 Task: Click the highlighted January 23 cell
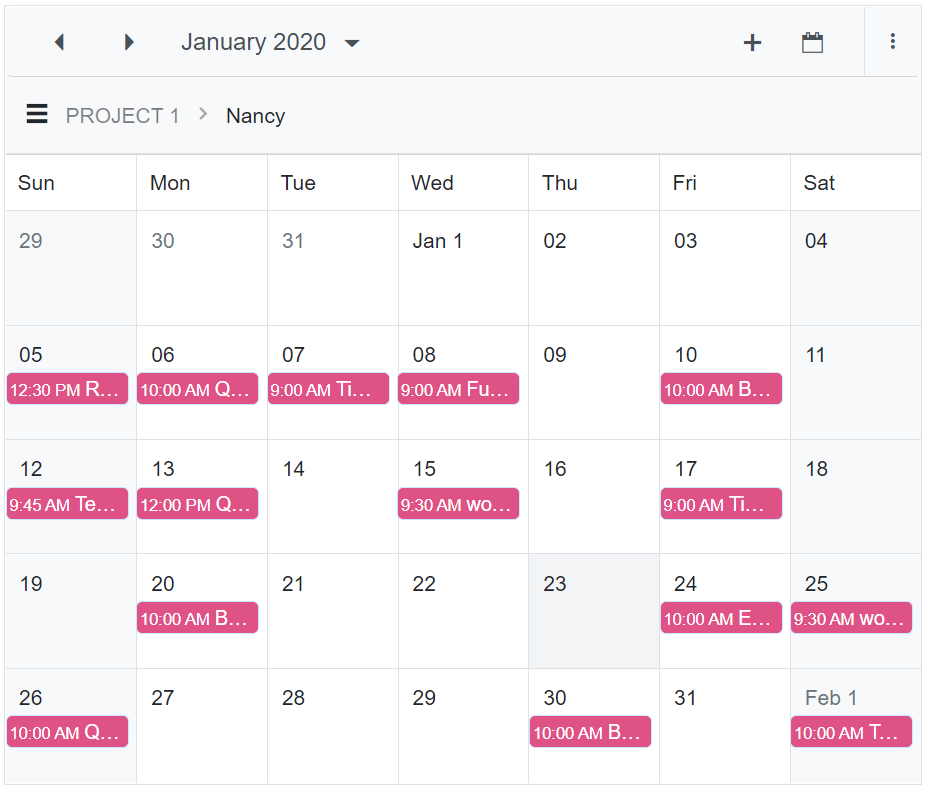pos(593,610)
